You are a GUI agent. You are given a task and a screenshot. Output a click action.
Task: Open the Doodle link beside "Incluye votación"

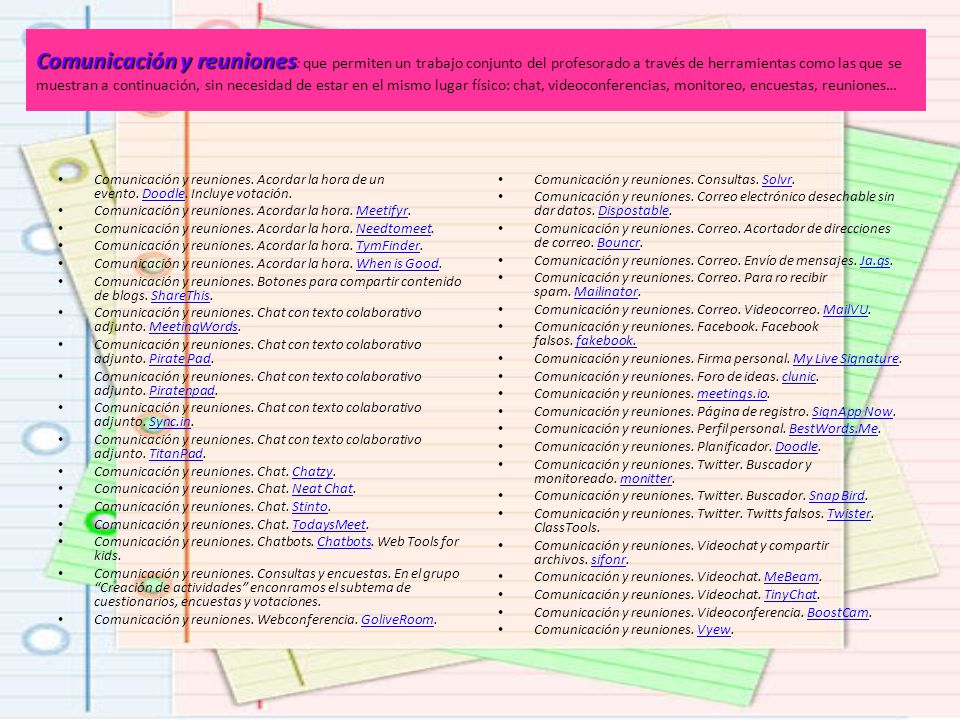163,193
